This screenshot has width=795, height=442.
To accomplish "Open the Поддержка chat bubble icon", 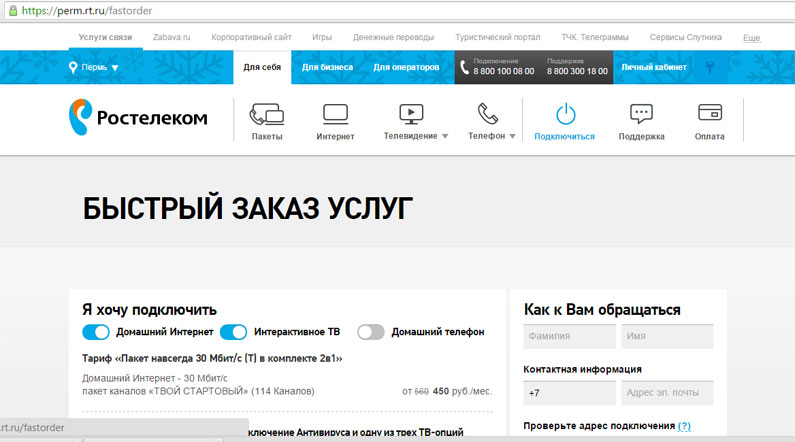I will (641, 113).
